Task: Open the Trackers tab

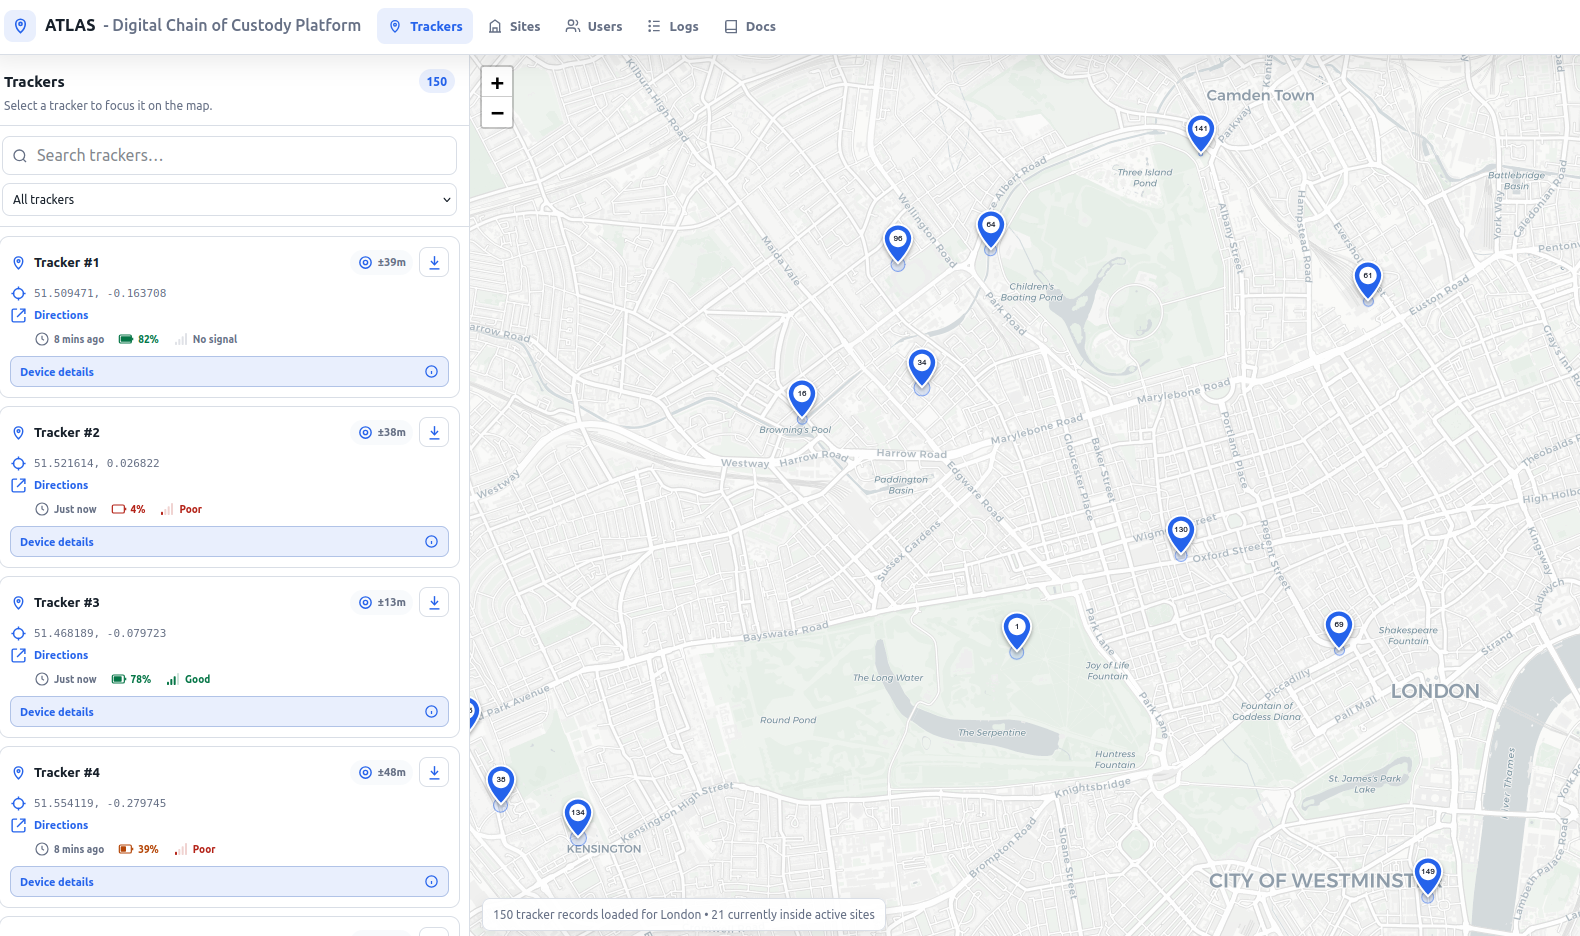Action: coord(425,26)
